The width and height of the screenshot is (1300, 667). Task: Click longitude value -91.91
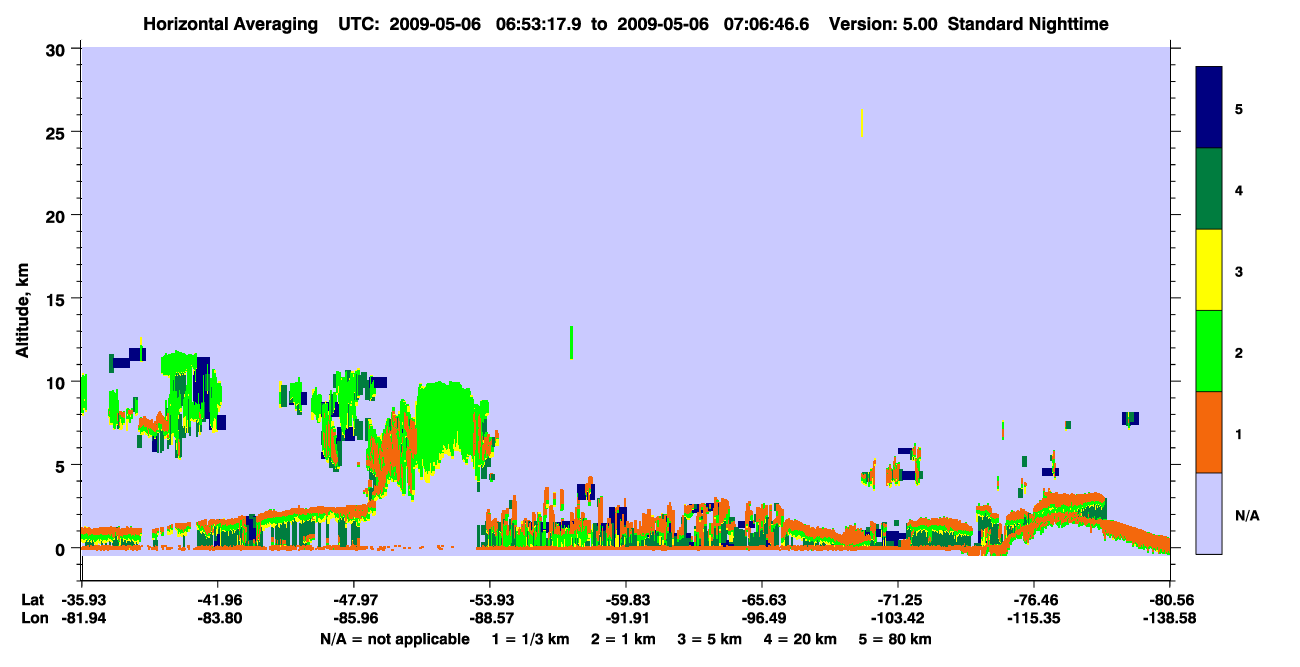click(x=625, y=618)
